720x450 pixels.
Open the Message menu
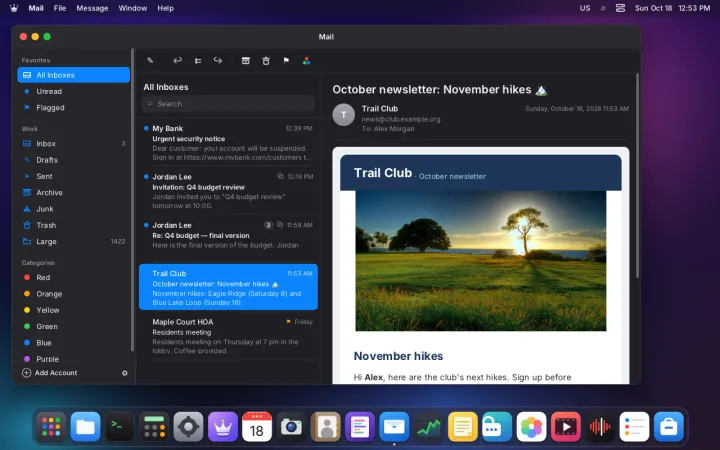click(92, 8)
